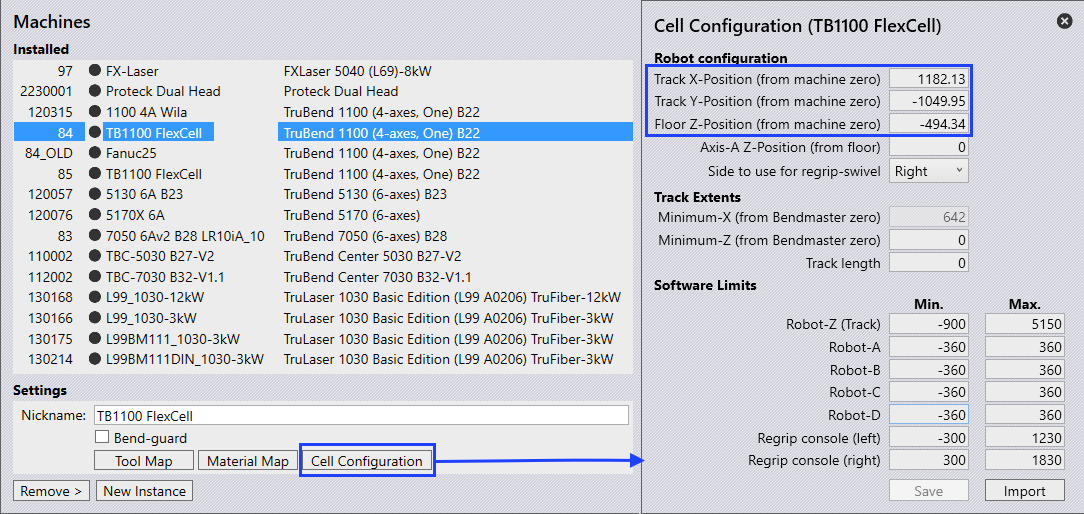Screen dimensions: 1084x514
Task: Enable the Bend-guard checkbox
Action: pos(102,437)
